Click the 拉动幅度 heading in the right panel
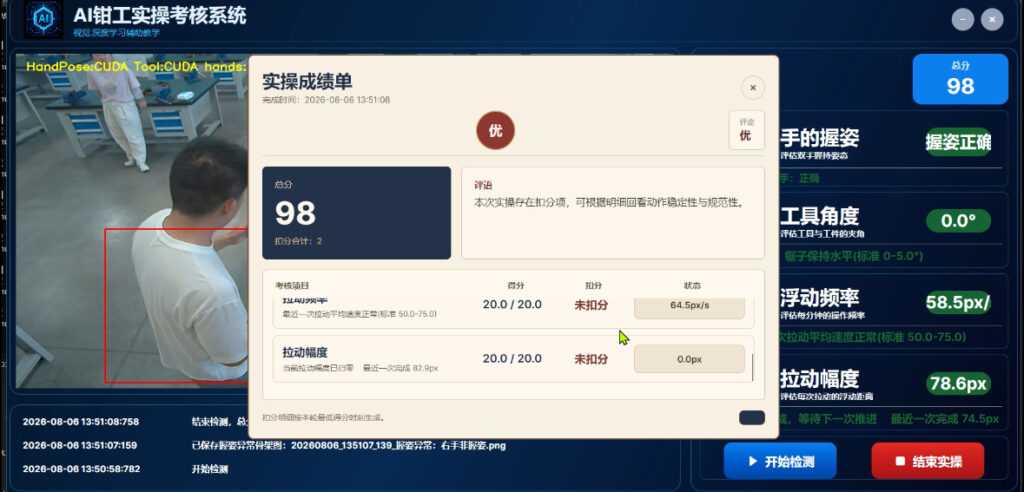 [x=820, y=379]
